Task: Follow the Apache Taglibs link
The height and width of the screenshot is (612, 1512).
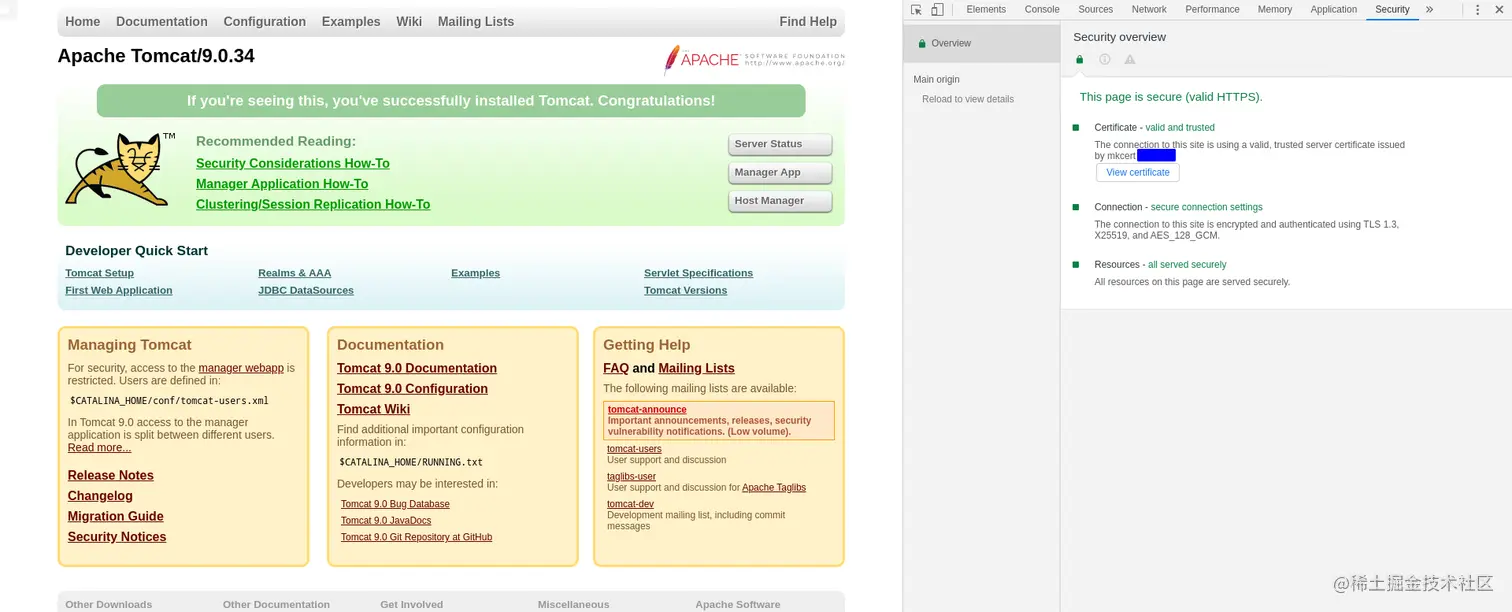Action: tap(774, 488)
